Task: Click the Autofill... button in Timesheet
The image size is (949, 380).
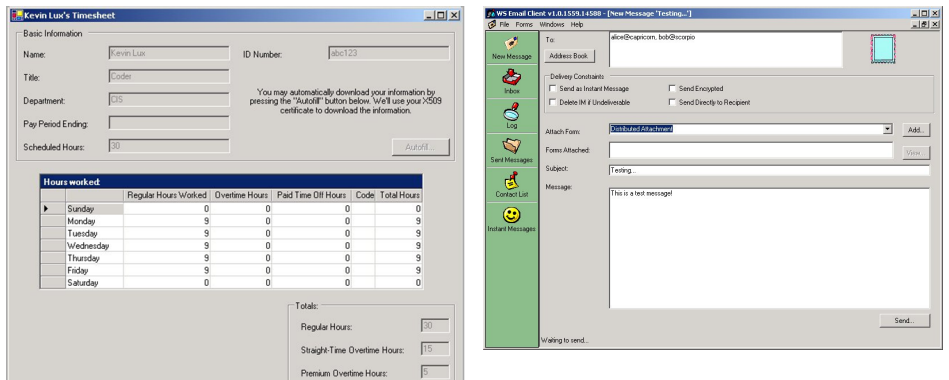Action: pyautogui.click(x=421, y=147)
